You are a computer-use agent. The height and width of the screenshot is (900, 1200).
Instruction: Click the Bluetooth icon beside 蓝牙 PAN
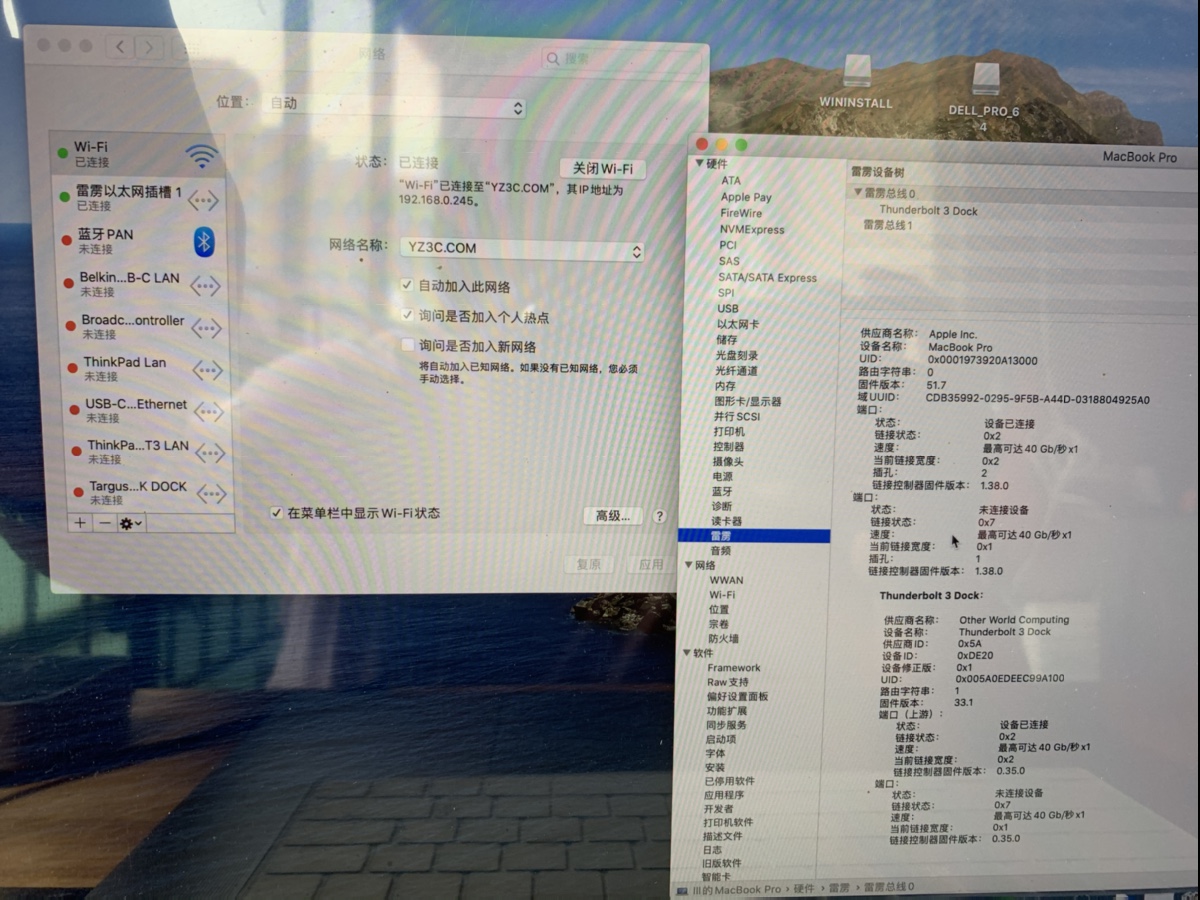tap(204, 240)
